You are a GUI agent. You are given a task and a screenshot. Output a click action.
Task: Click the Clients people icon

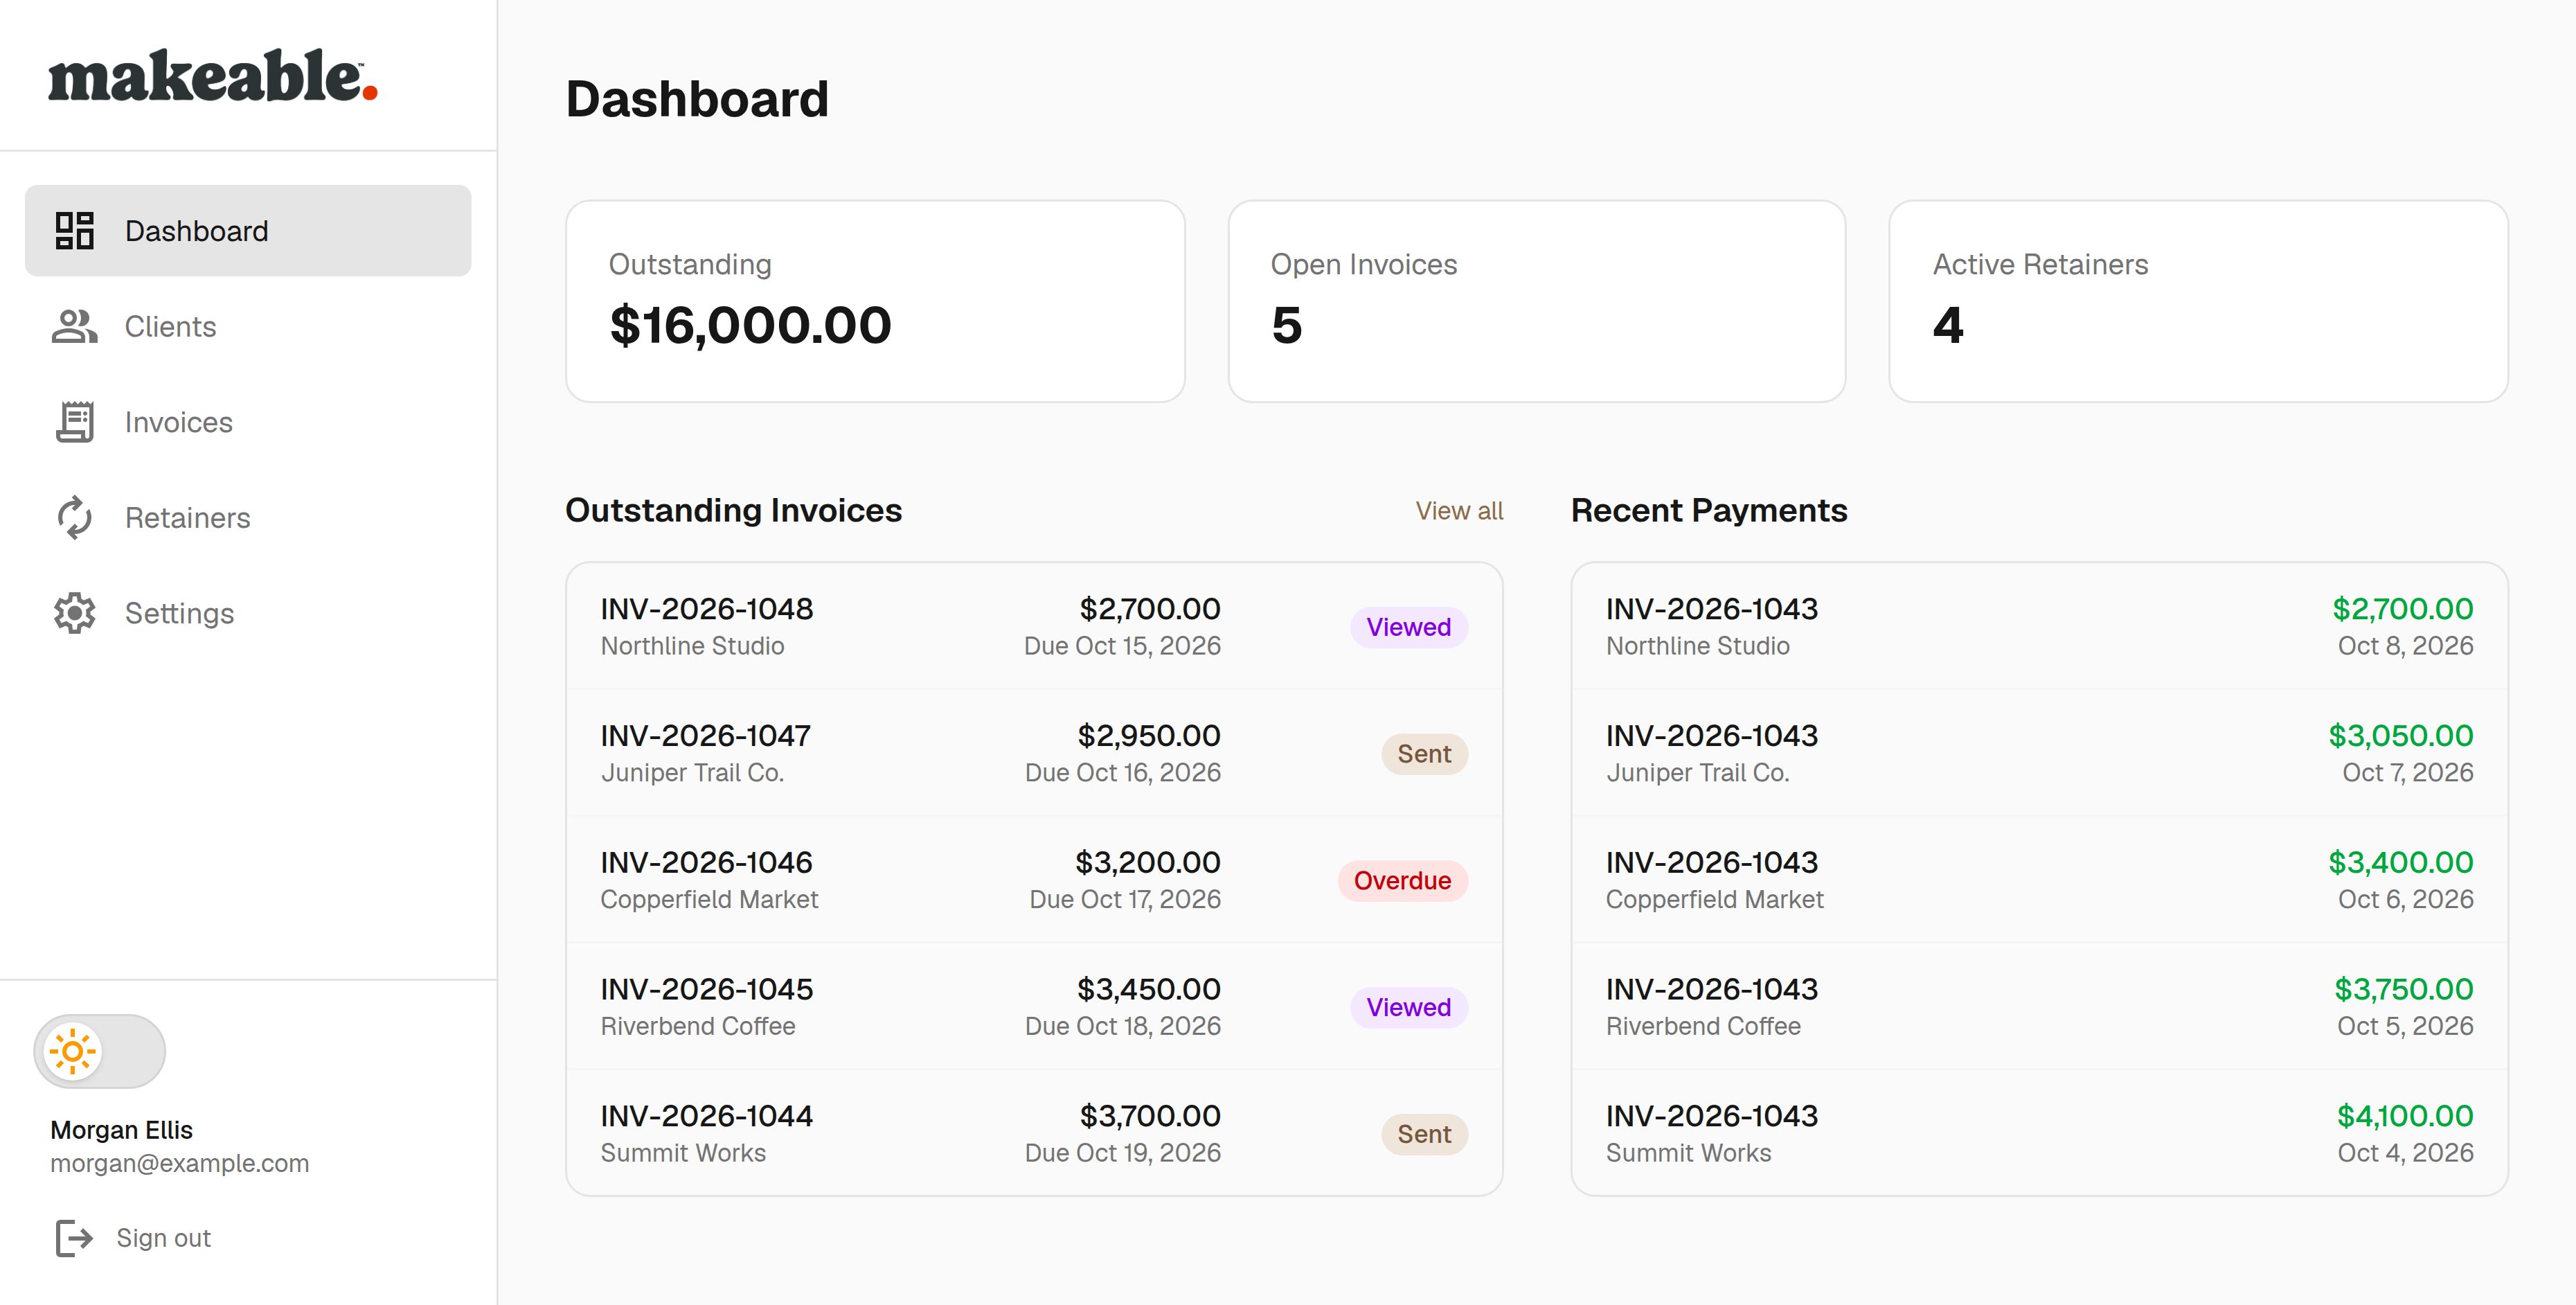[x=74, y=327]
